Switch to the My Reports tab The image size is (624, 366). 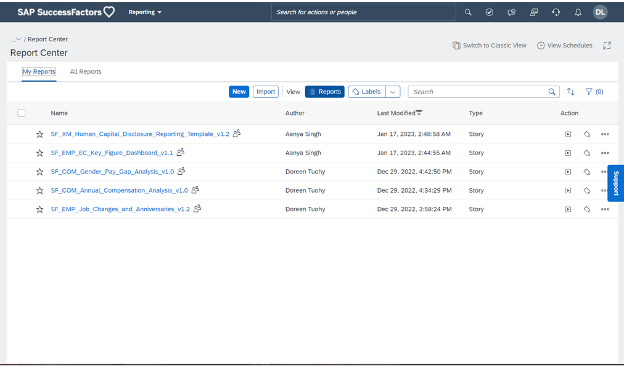[39, 72]
